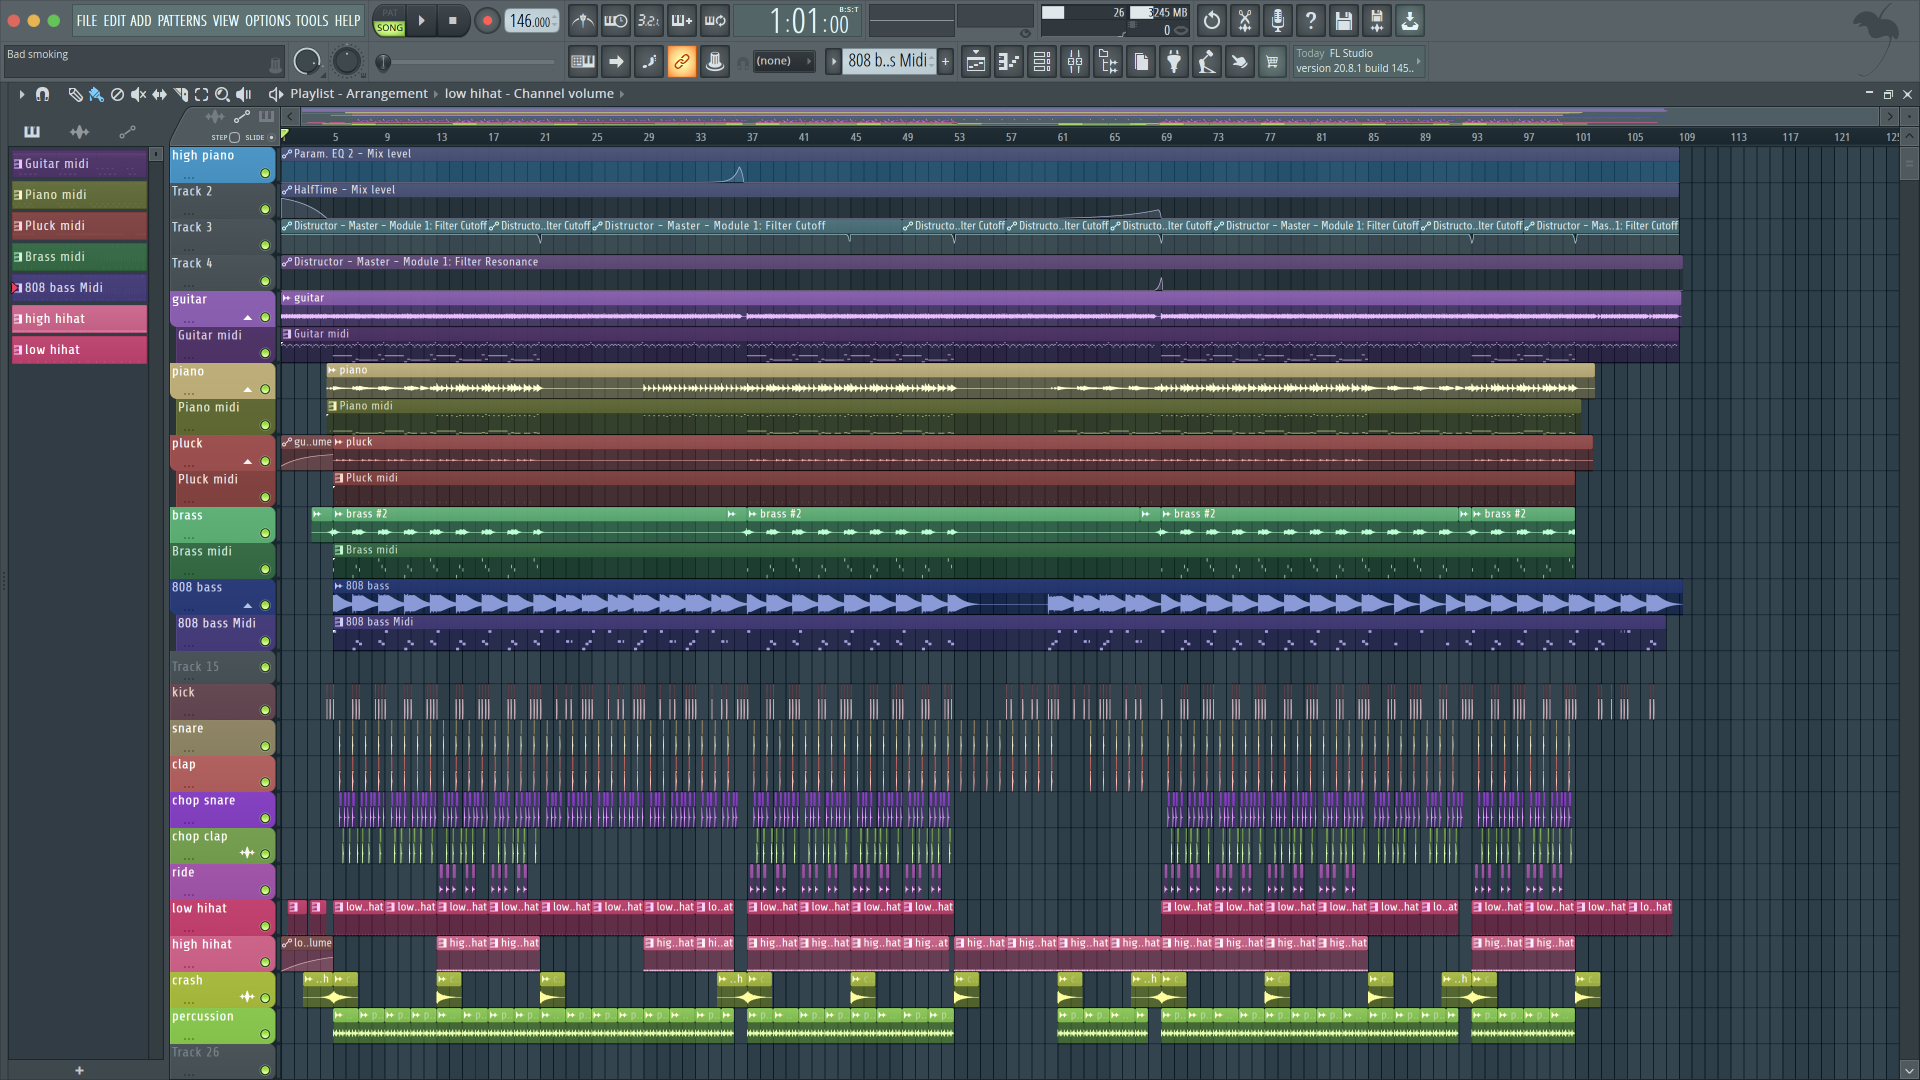Toggle playlist snap magnet
The image size is (1920, 1080).
tap(42, 94)
